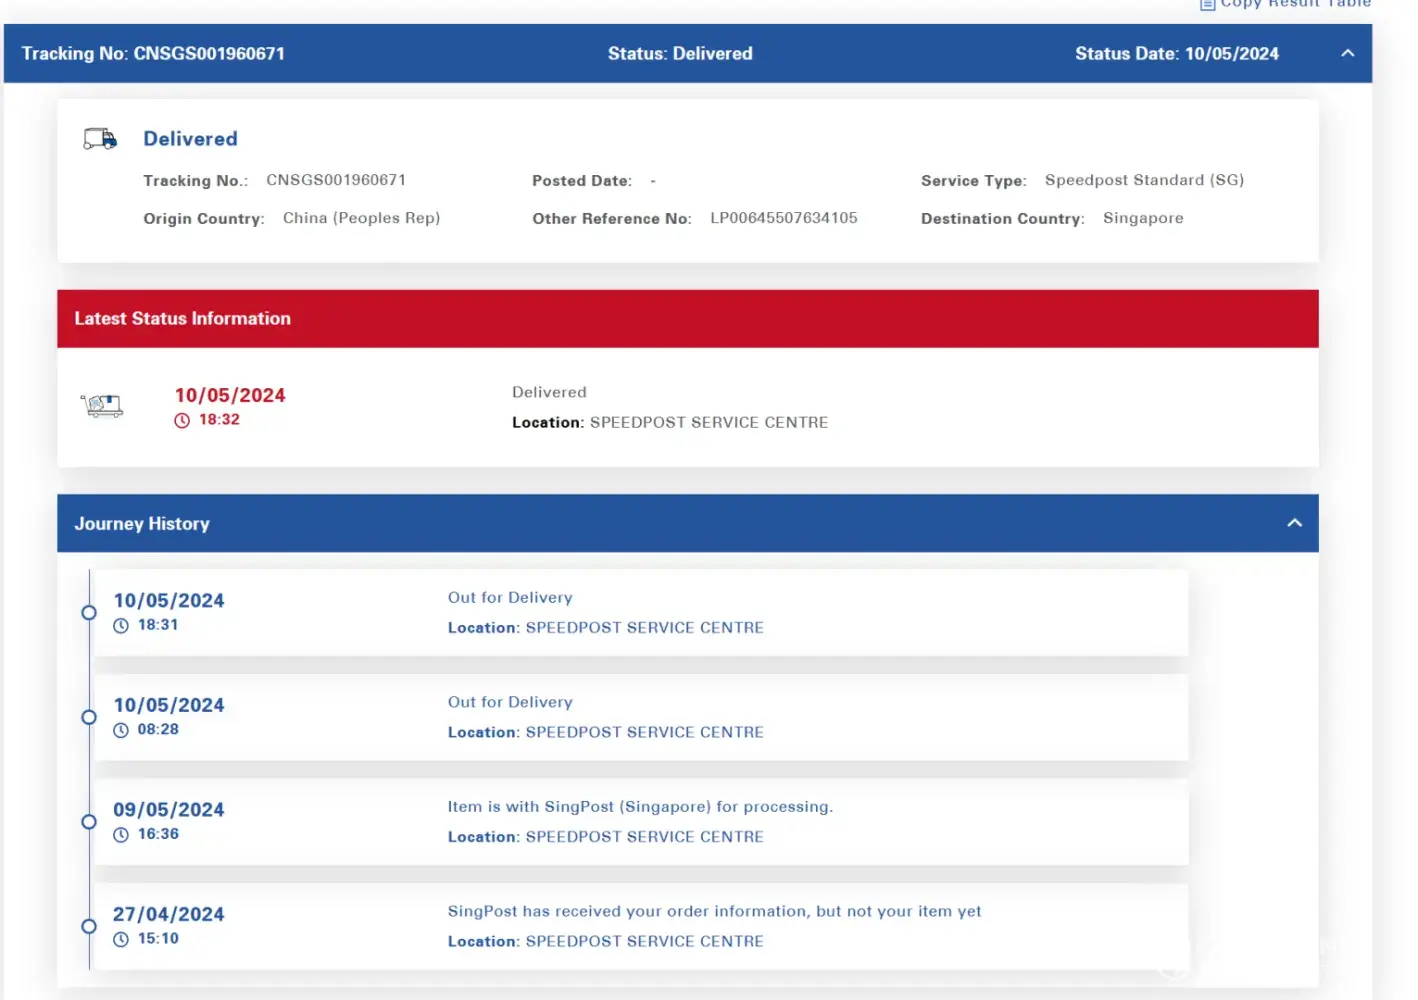
Task: Click the clock icon beside 15:10
Action: click(121, 940)
